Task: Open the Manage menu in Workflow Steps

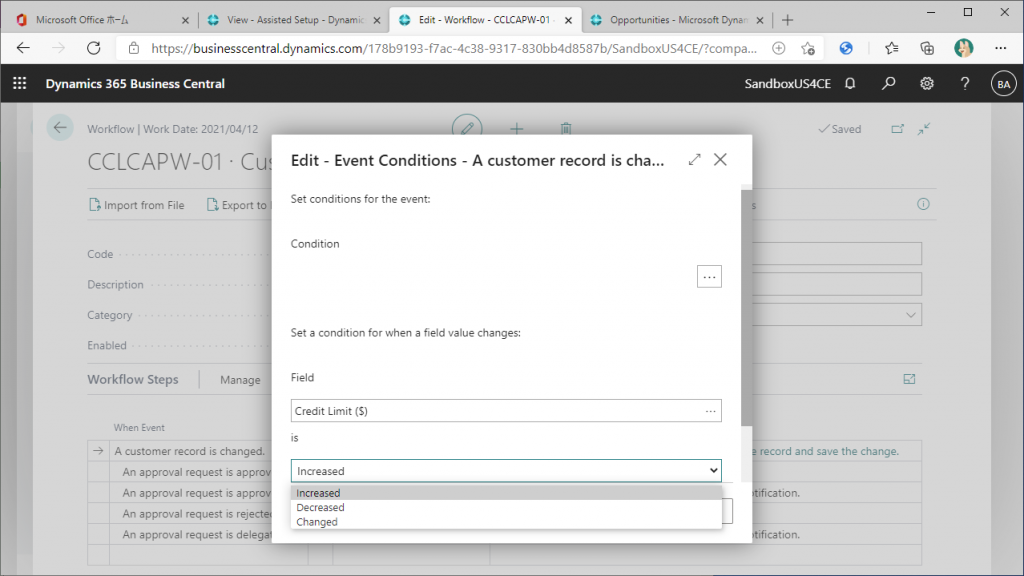Action: [x=240, y=380]
